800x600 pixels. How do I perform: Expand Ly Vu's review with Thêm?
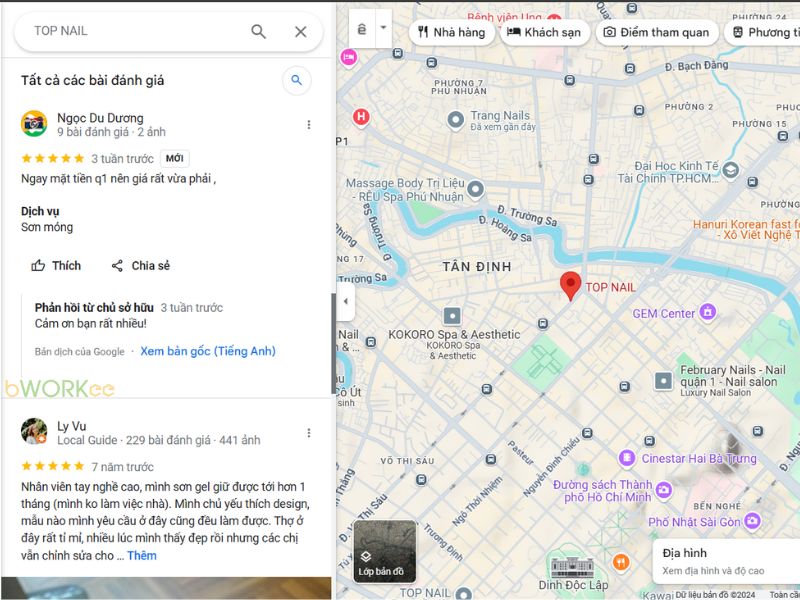tap(142, 555)
